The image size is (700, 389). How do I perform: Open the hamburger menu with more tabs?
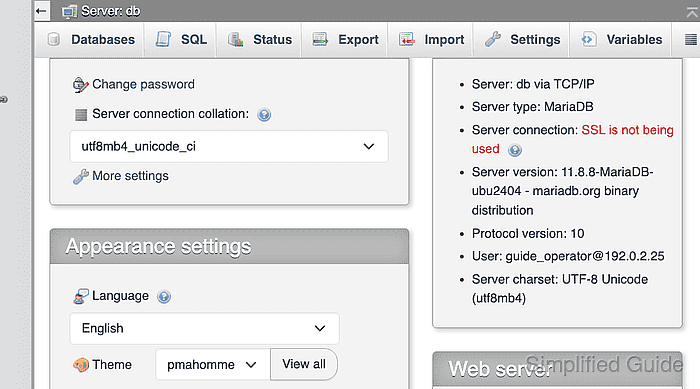click(x=691, y=40)
